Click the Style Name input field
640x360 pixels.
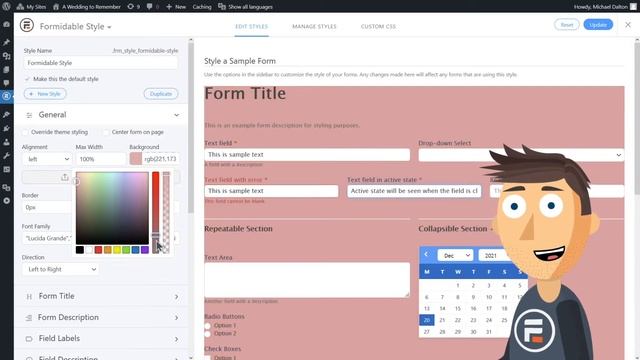click(100, 63)
